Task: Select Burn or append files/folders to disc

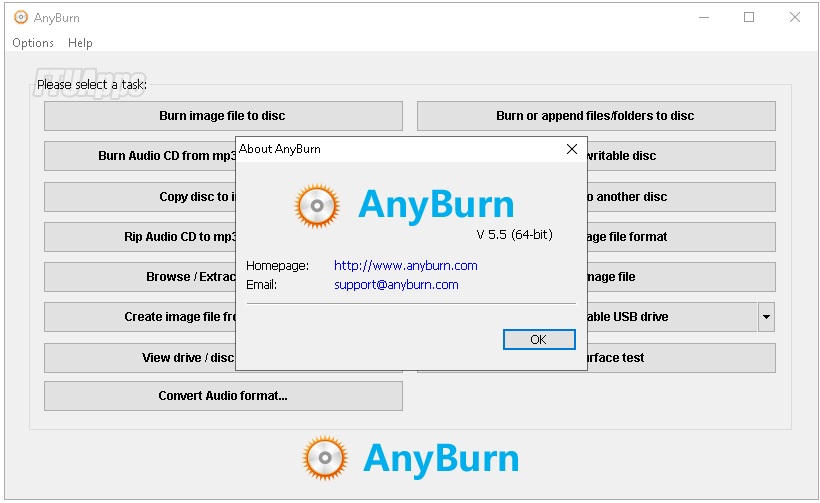Action: tap(595, 116)
